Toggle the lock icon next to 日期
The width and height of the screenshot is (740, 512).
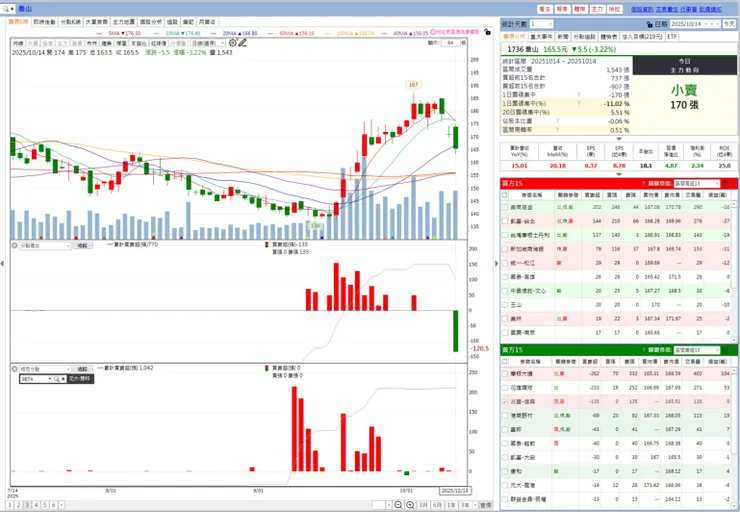point(649,24)
